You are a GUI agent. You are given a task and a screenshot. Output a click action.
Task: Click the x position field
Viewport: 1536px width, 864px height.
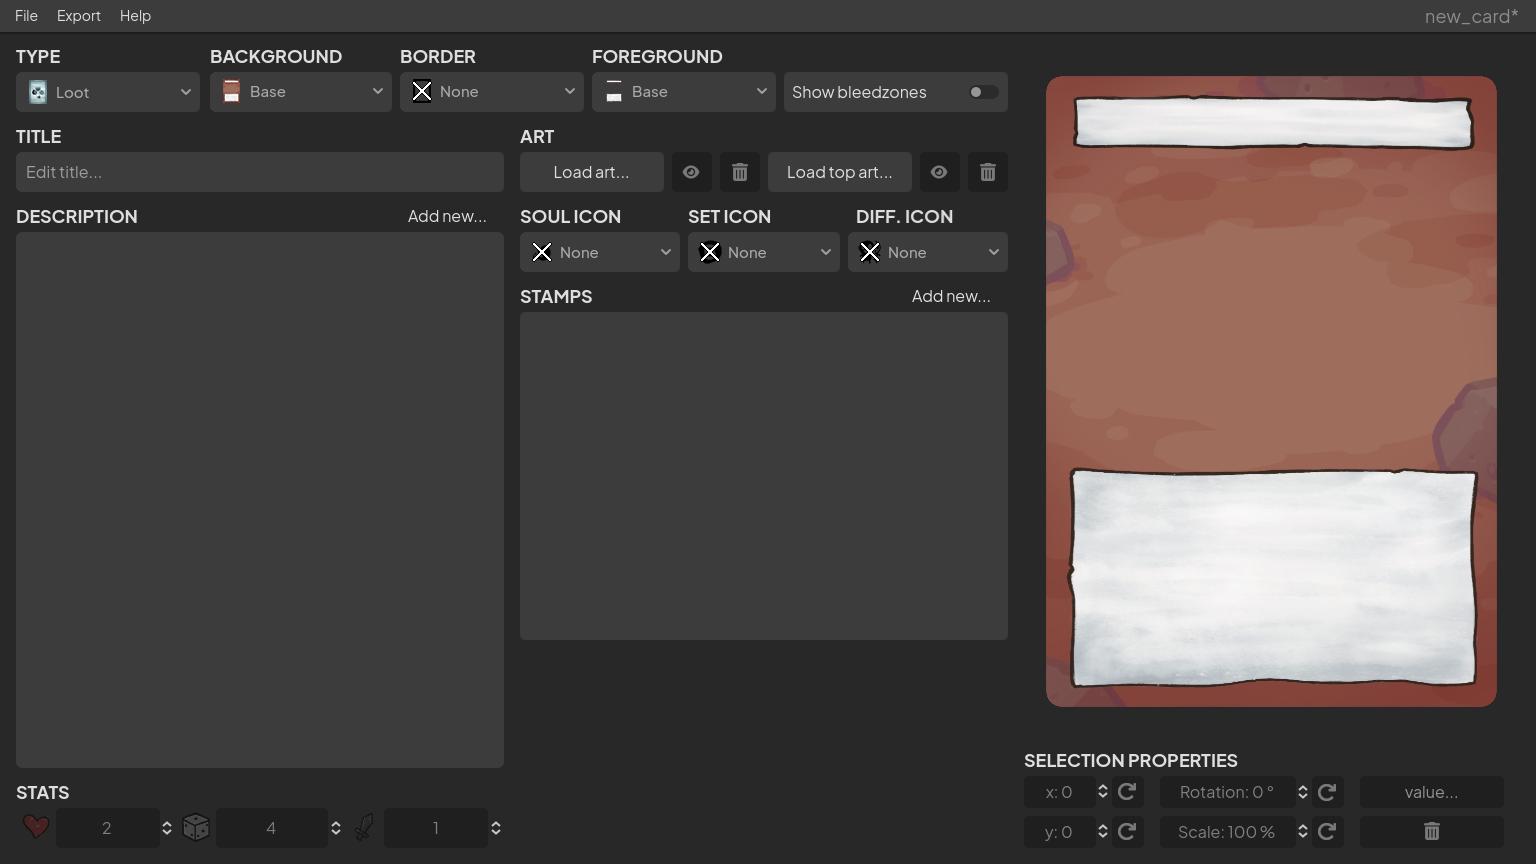(x=1059, y=792)
